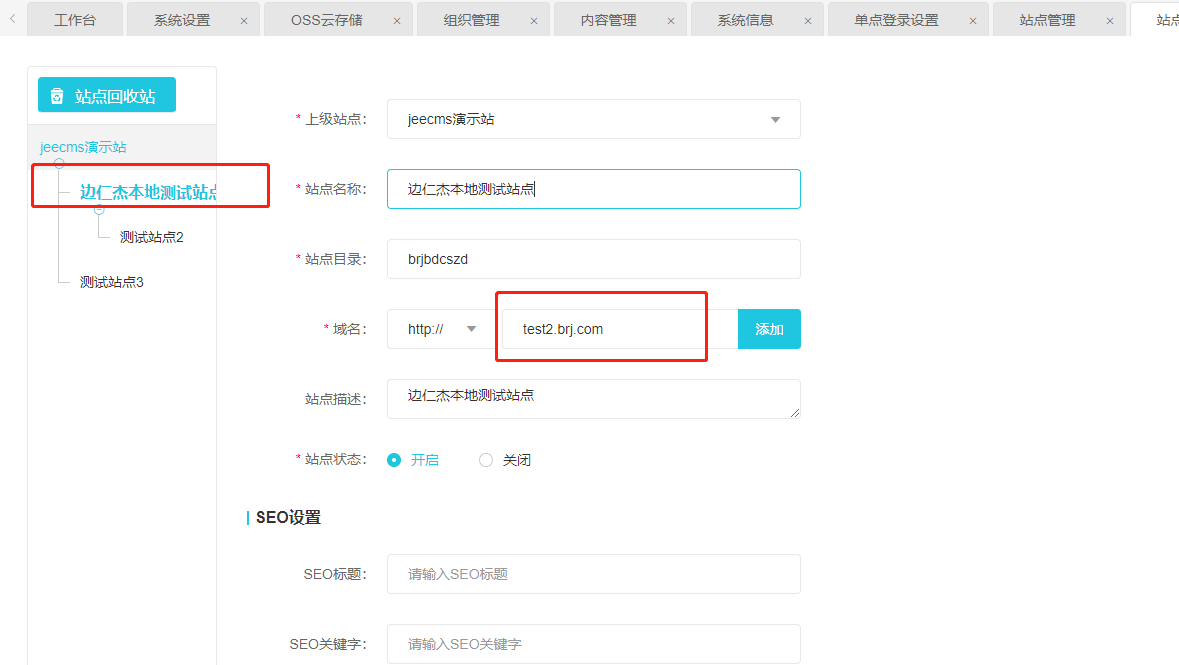This screenshot has width=1179, height=665.
Task: Select the 开启 status radio button
Action: click(394, 460)
